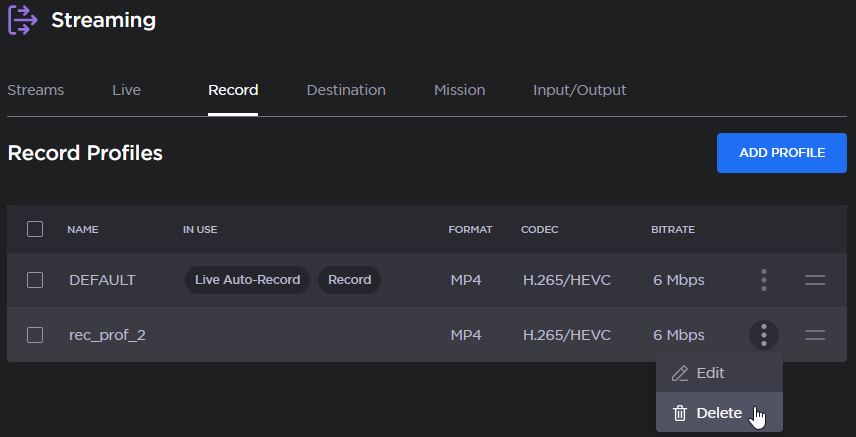This screenshot has height=437, width=856.
Task: Grab the DEFAULT row drag handle
Action: (815, 280)
